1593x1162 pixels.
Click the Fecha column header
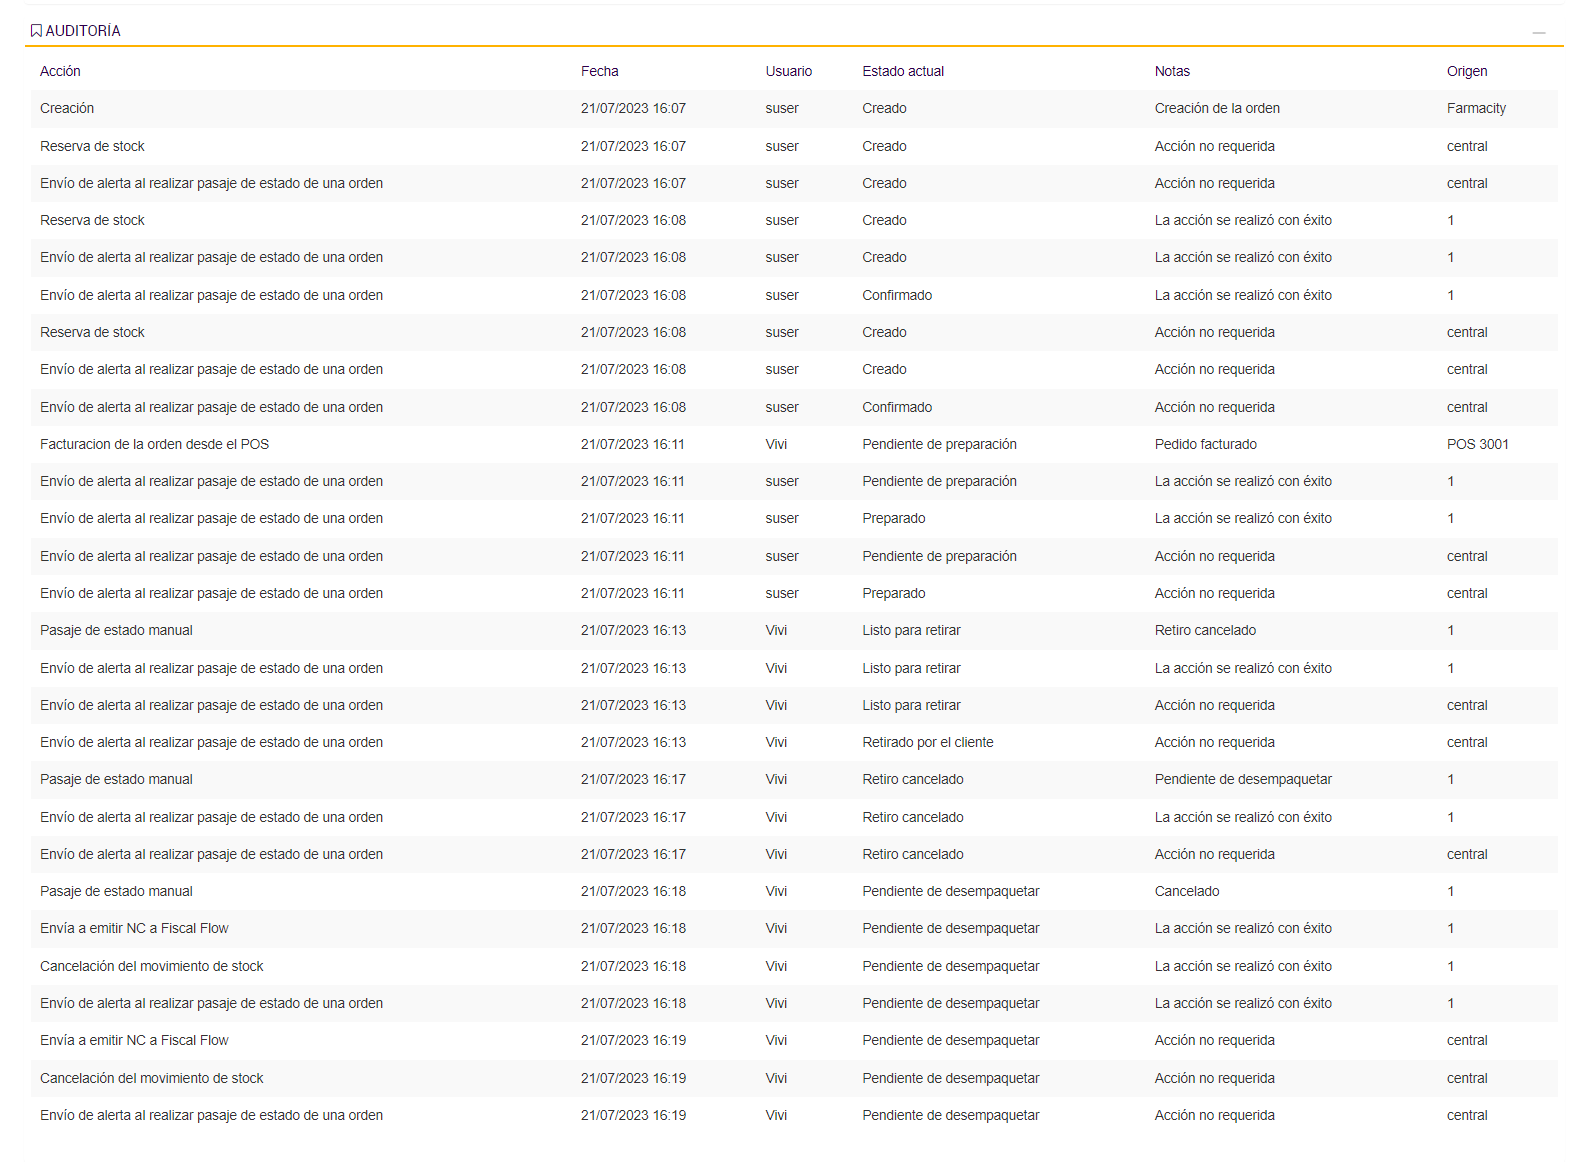pyautogui.click(x=599, y=71)
